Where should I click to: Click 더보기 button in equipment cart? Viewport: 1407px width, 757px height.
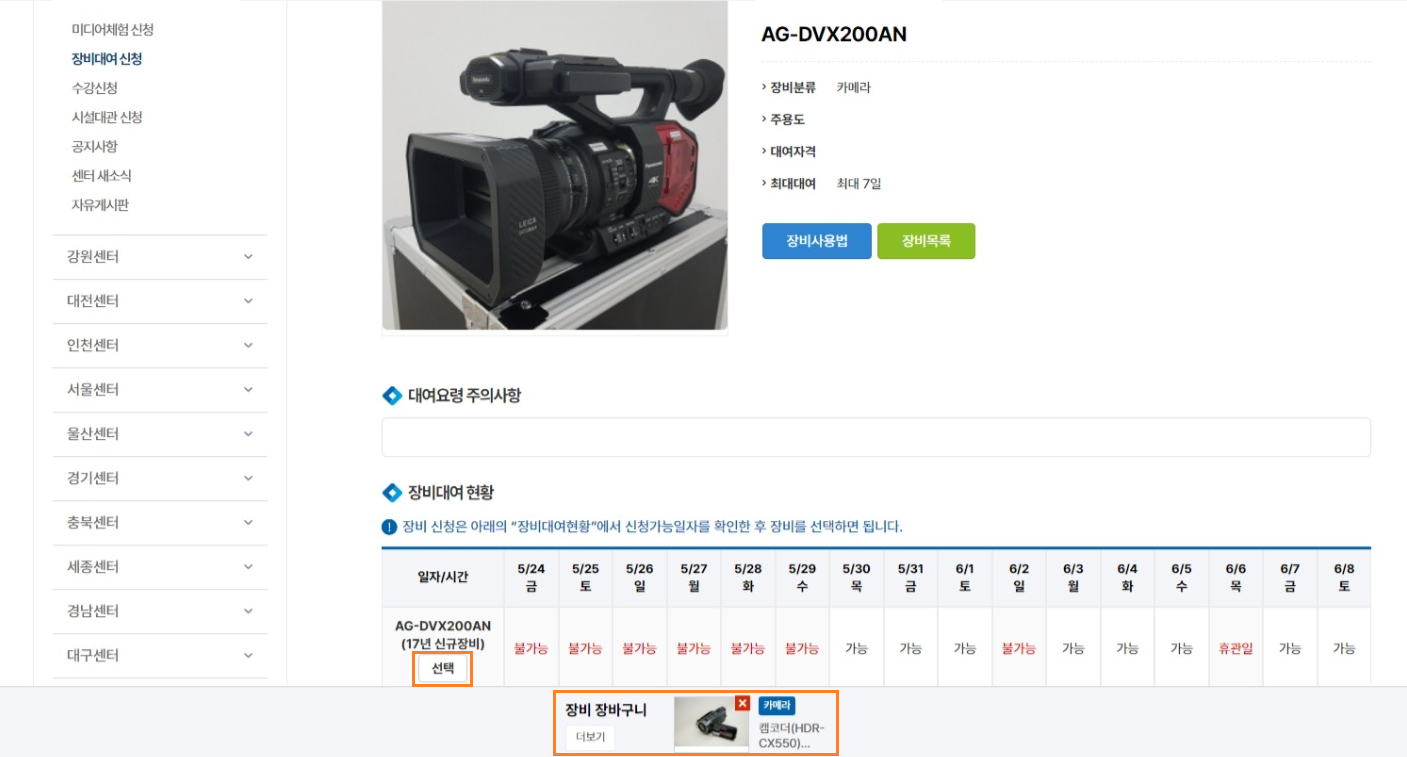(x=590, y=737)
